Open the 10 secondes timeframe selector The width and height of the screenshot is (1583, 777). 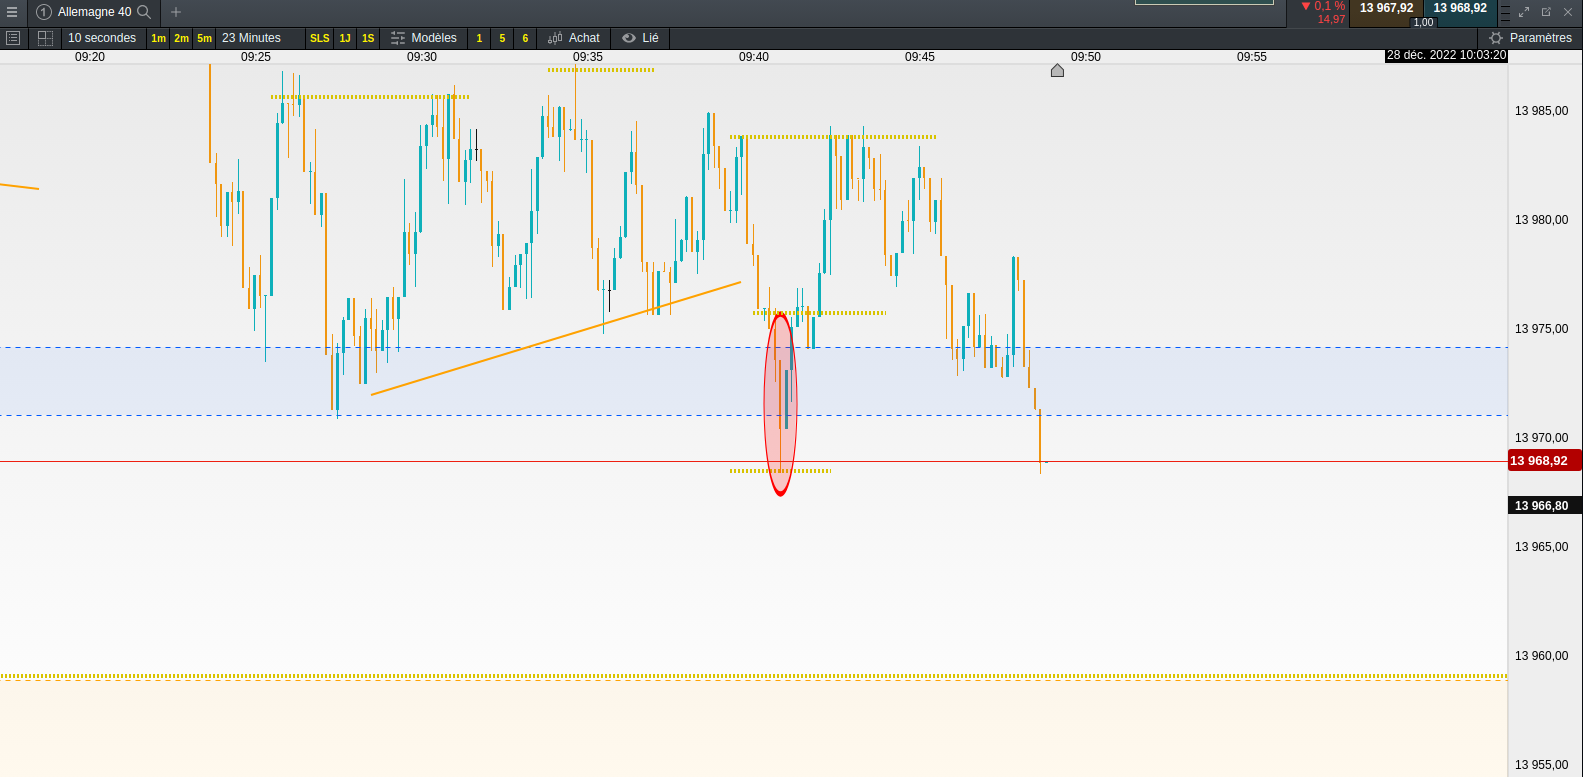pos(102,38)
